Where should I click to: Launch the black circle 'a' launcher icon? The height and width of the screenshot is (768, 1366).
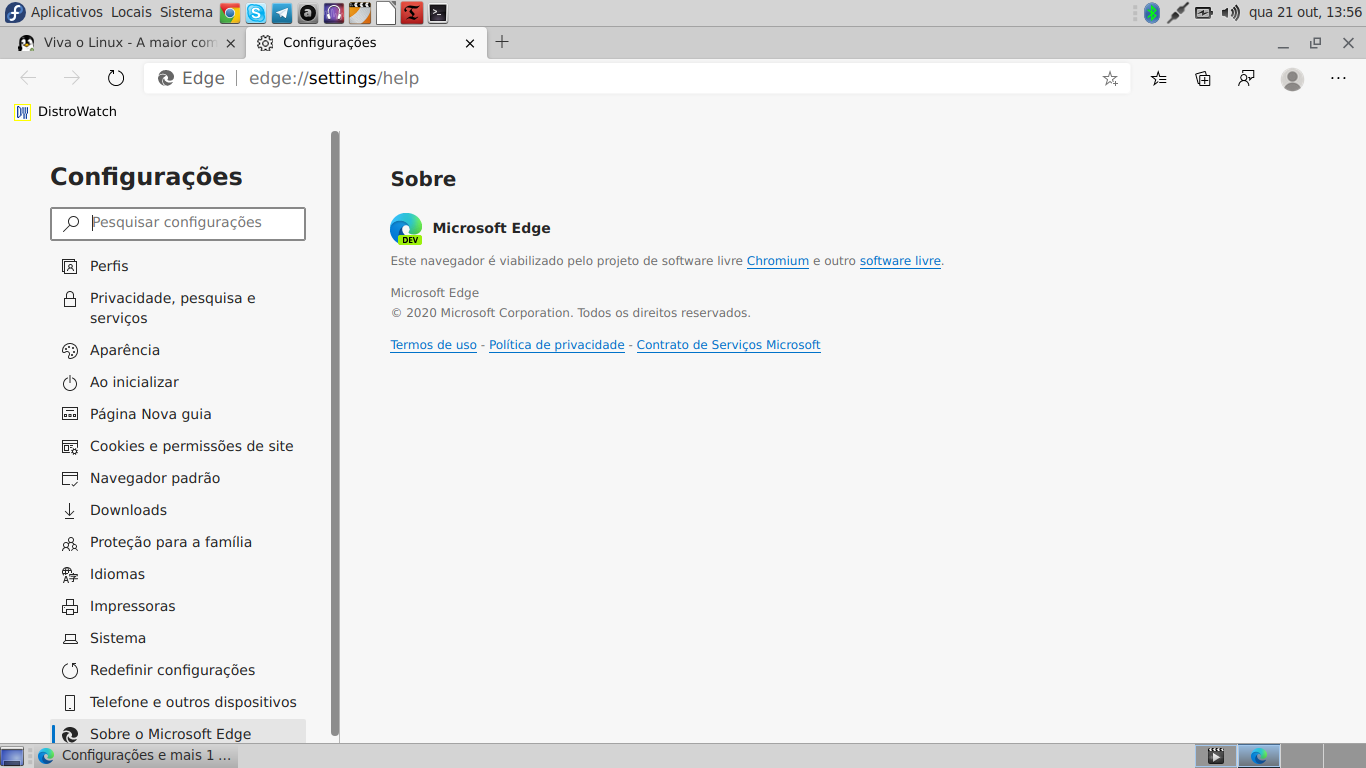(308, 13)
